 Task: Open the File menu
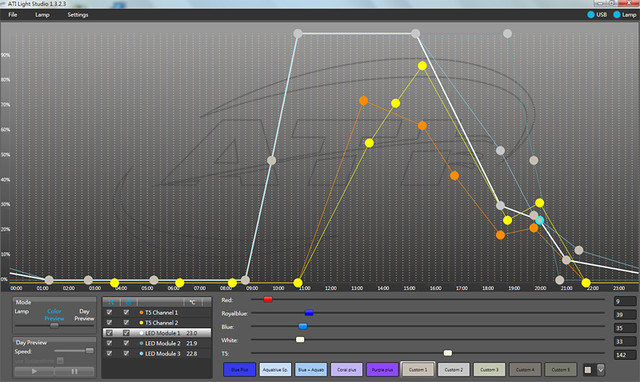pyautogui.click(x=13, y=15)
